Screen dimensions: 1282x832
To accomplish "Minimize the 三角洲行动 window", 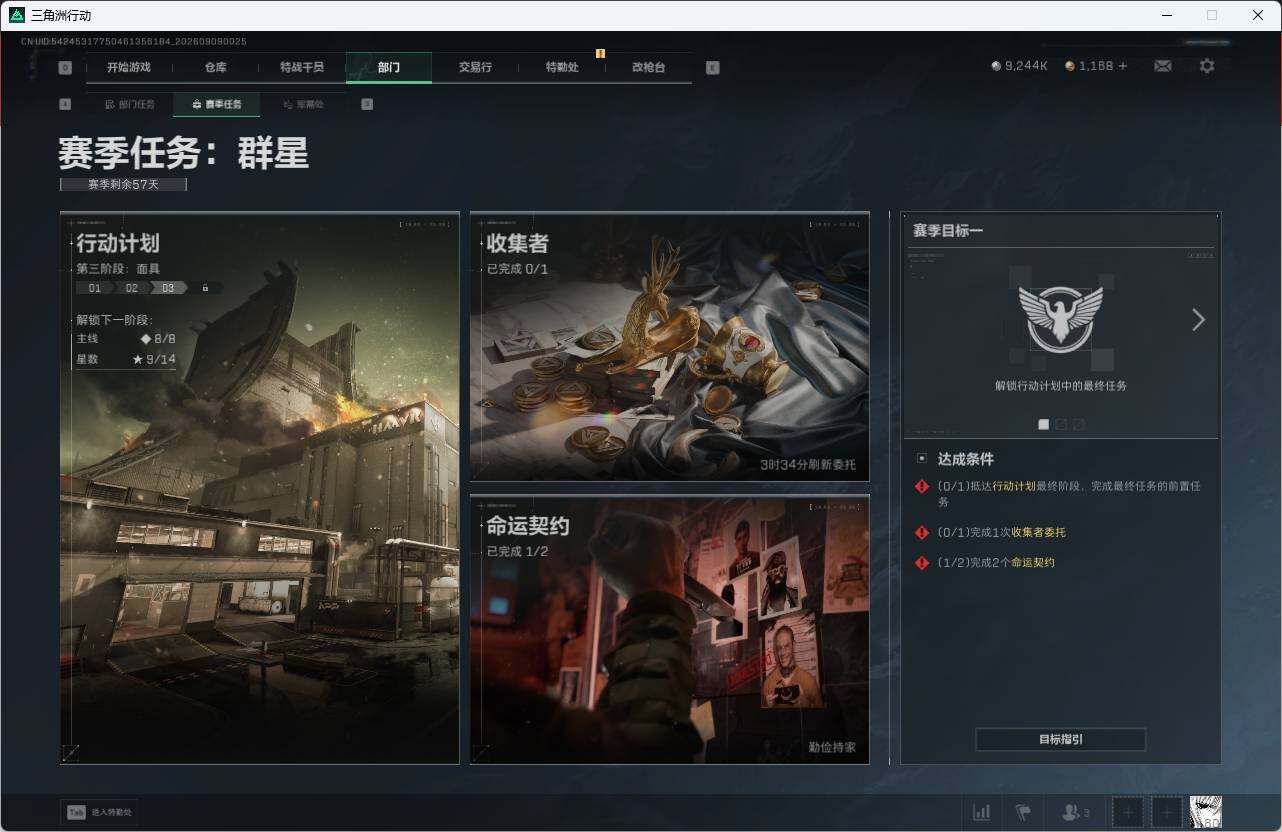I will tap(1166, 15).
